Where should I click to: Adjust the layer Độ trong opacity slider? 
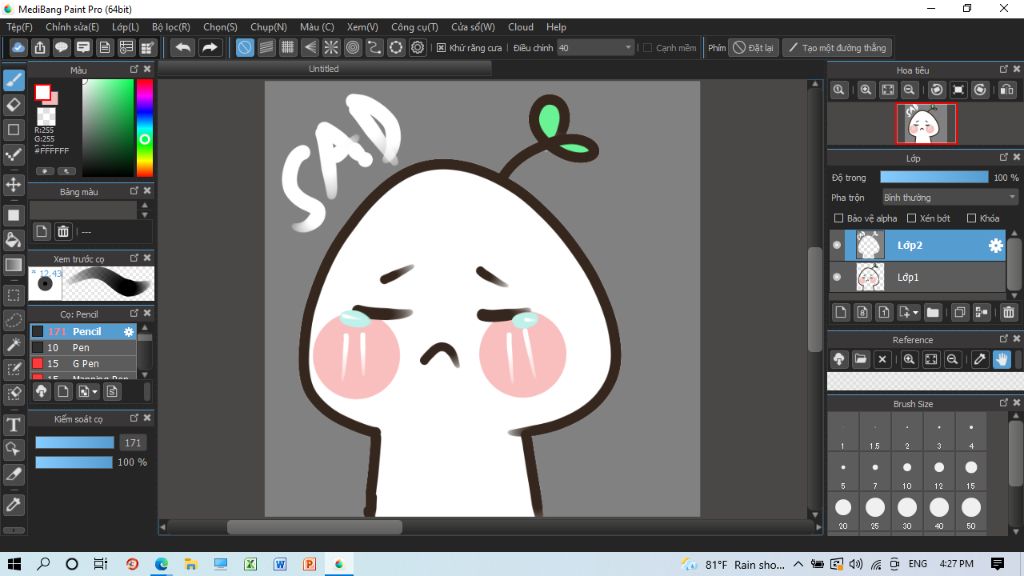coord(934,178)
